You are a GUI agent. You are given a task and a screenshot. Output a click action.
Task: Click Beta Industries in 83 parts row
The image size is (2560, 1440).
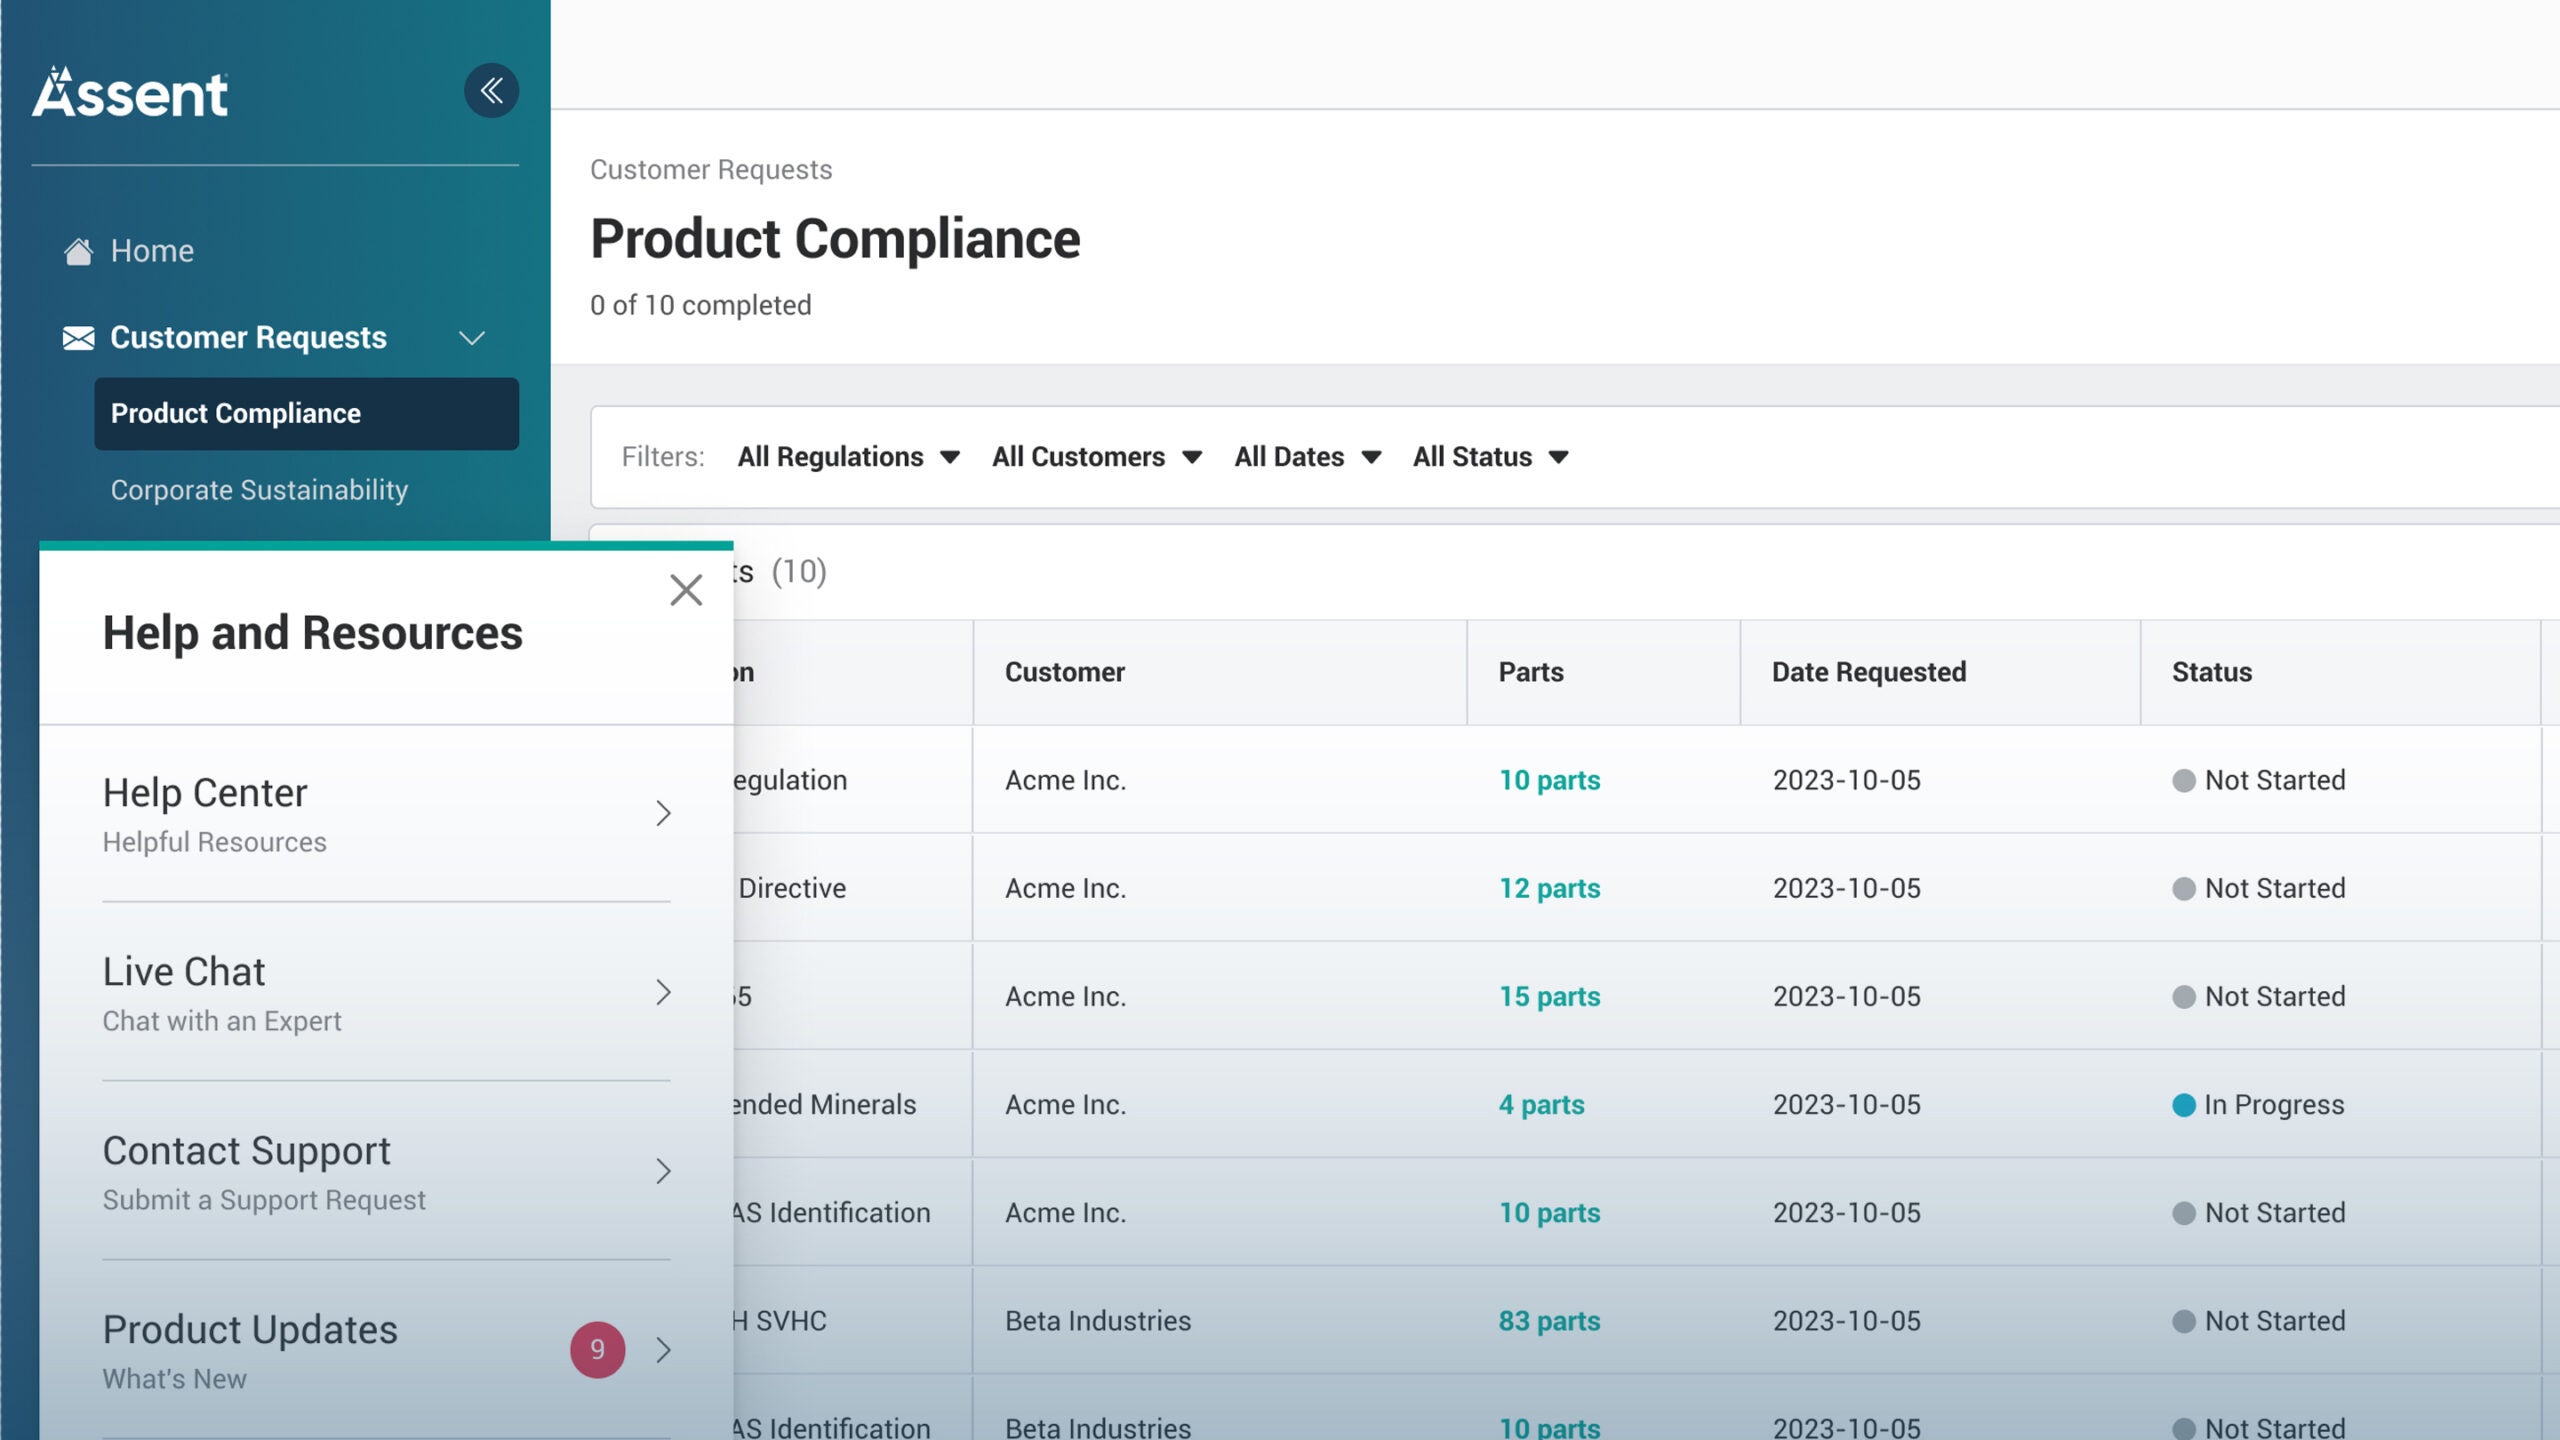pos(1097,1321)
